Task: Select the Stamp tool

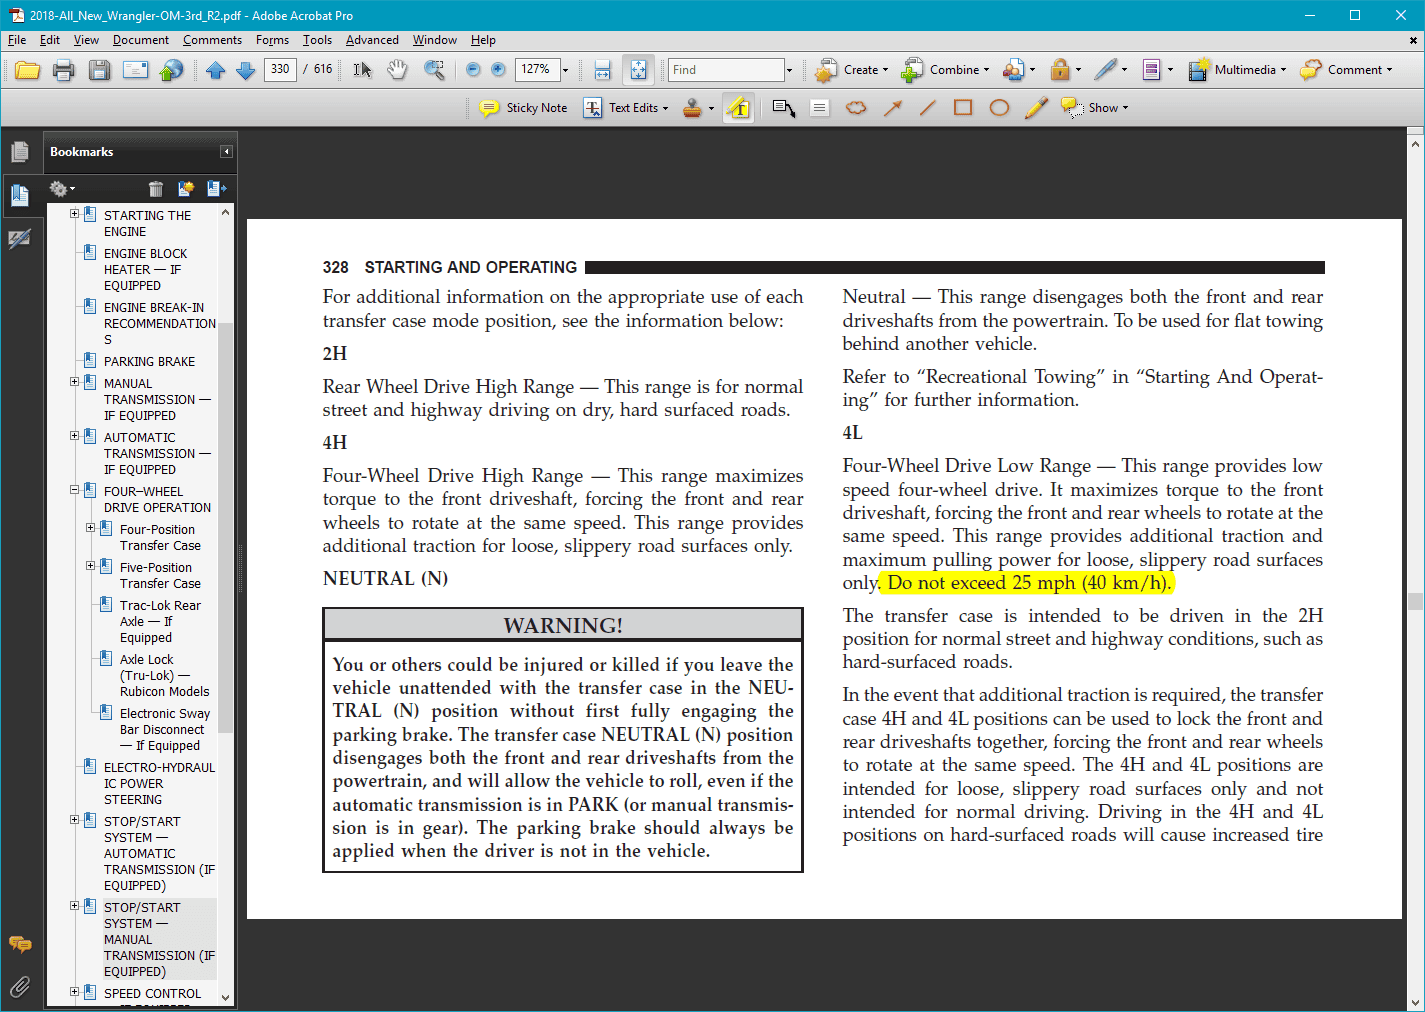Action: (692, 108)
